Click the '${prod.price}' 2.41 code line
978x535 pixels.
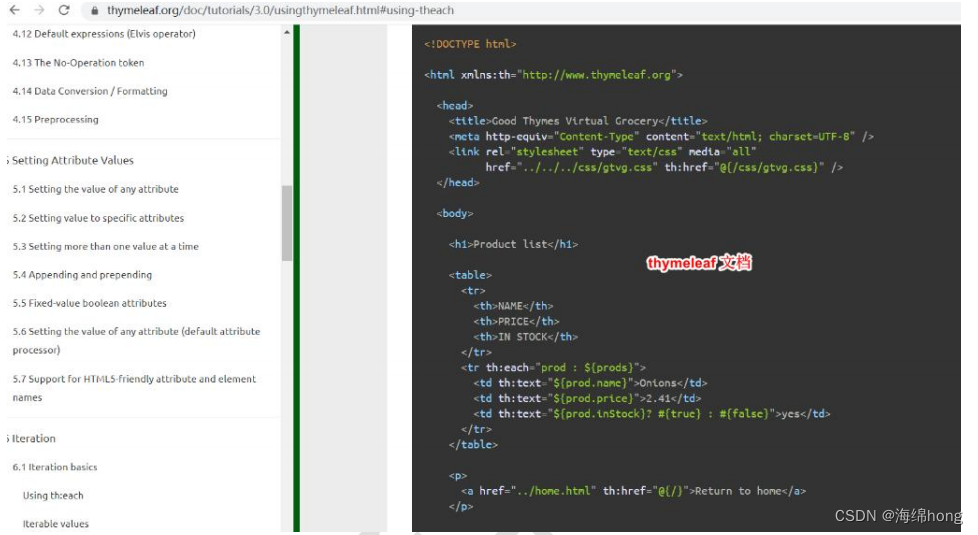[587, 398]
